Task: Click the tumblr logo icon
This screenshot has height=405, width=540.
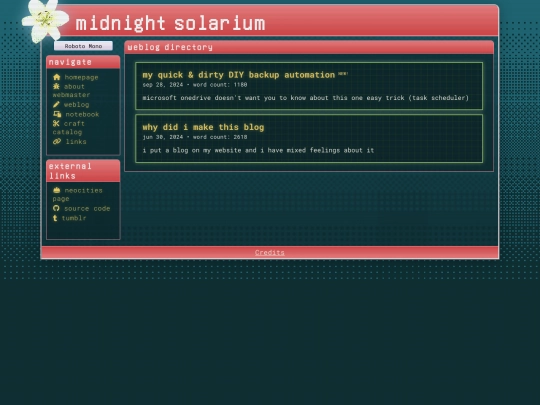Action: (x=55, y=218)
